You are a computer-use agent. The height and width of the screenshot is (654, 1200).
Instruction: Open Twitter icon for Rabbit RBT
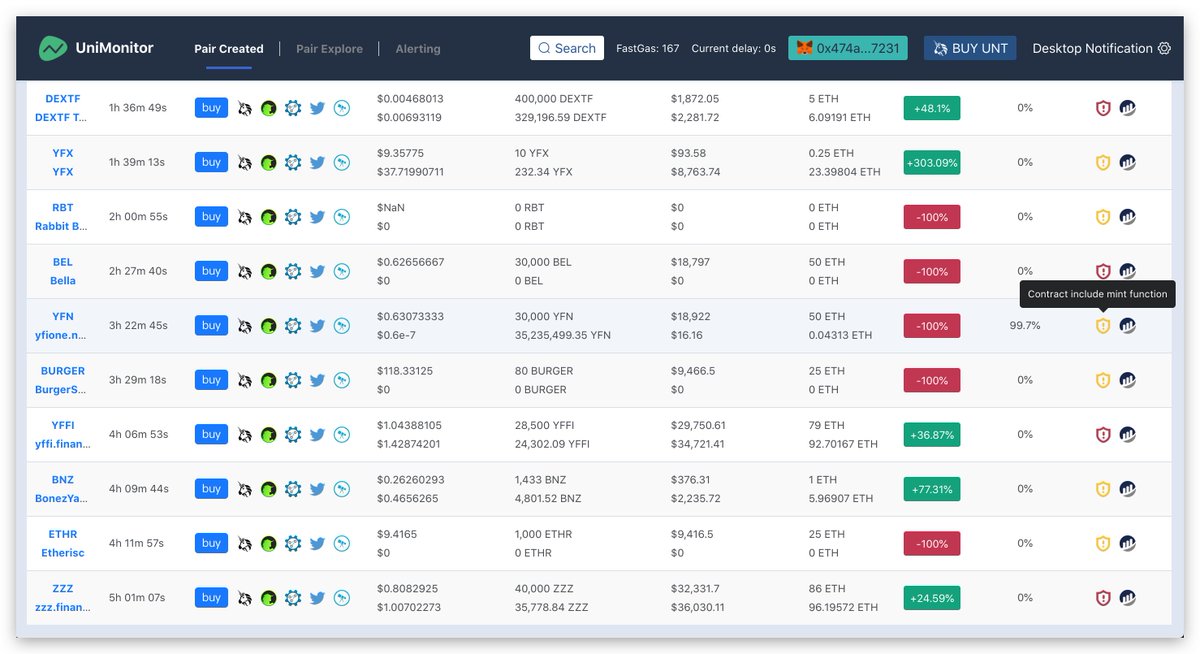pyautogui.click(x=317, y=217)
